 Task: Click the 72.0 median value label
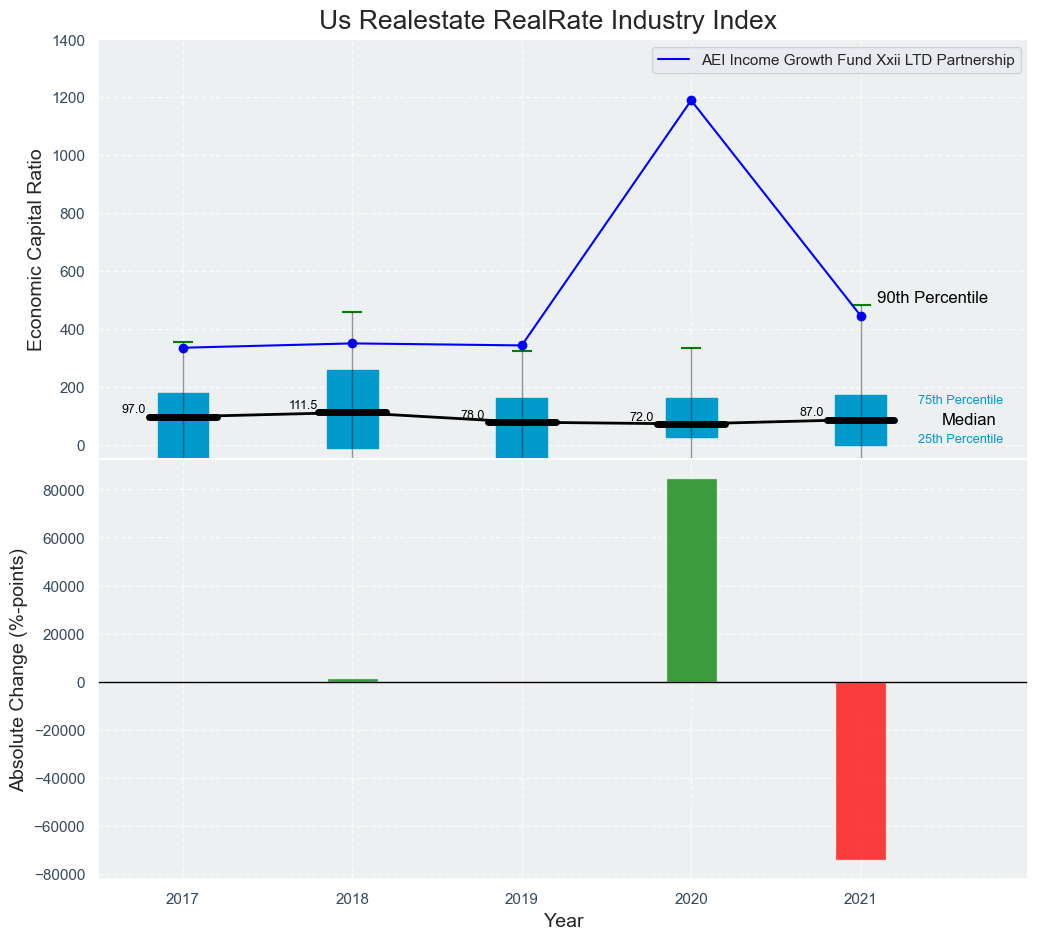click(641, 417)
